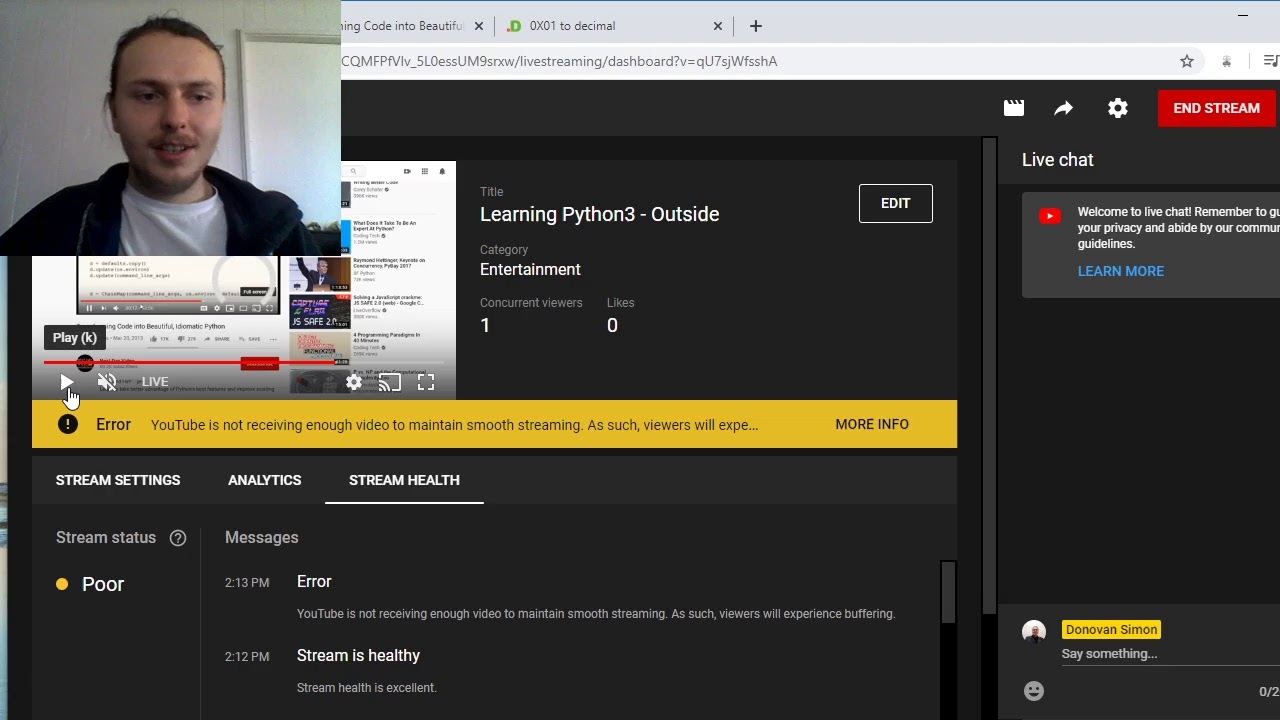Select the Stream Health tab
Viewport: 1280px width, 720px height.
coord(404,480)
